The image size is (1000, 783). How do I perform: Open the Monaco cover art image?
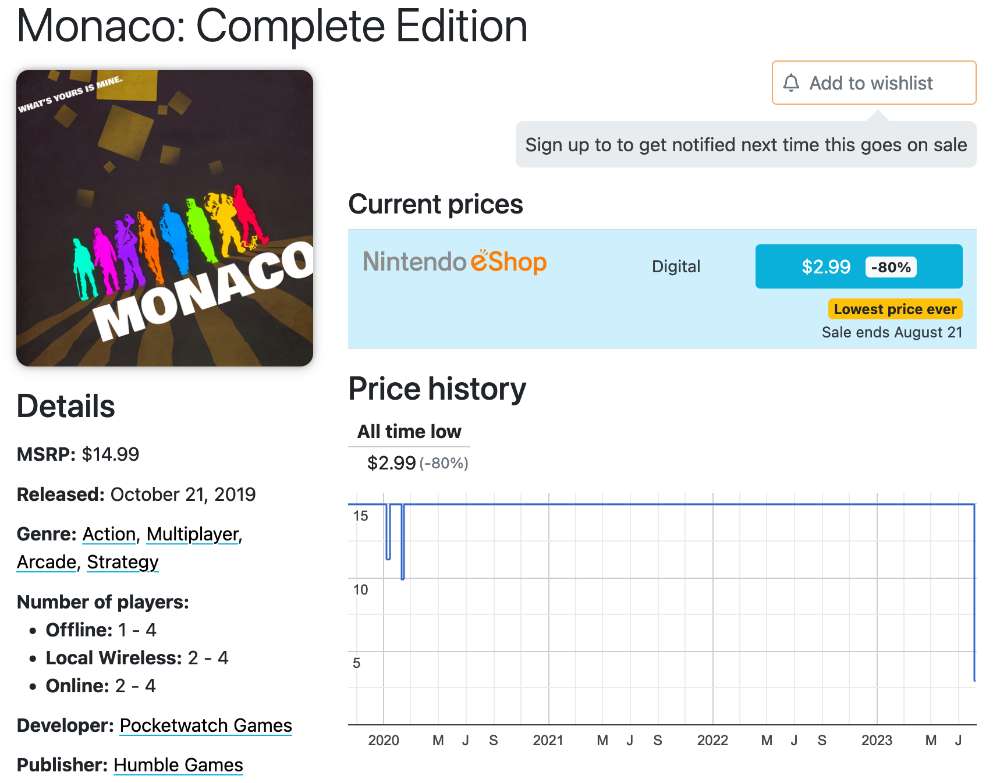pos(165,218)
